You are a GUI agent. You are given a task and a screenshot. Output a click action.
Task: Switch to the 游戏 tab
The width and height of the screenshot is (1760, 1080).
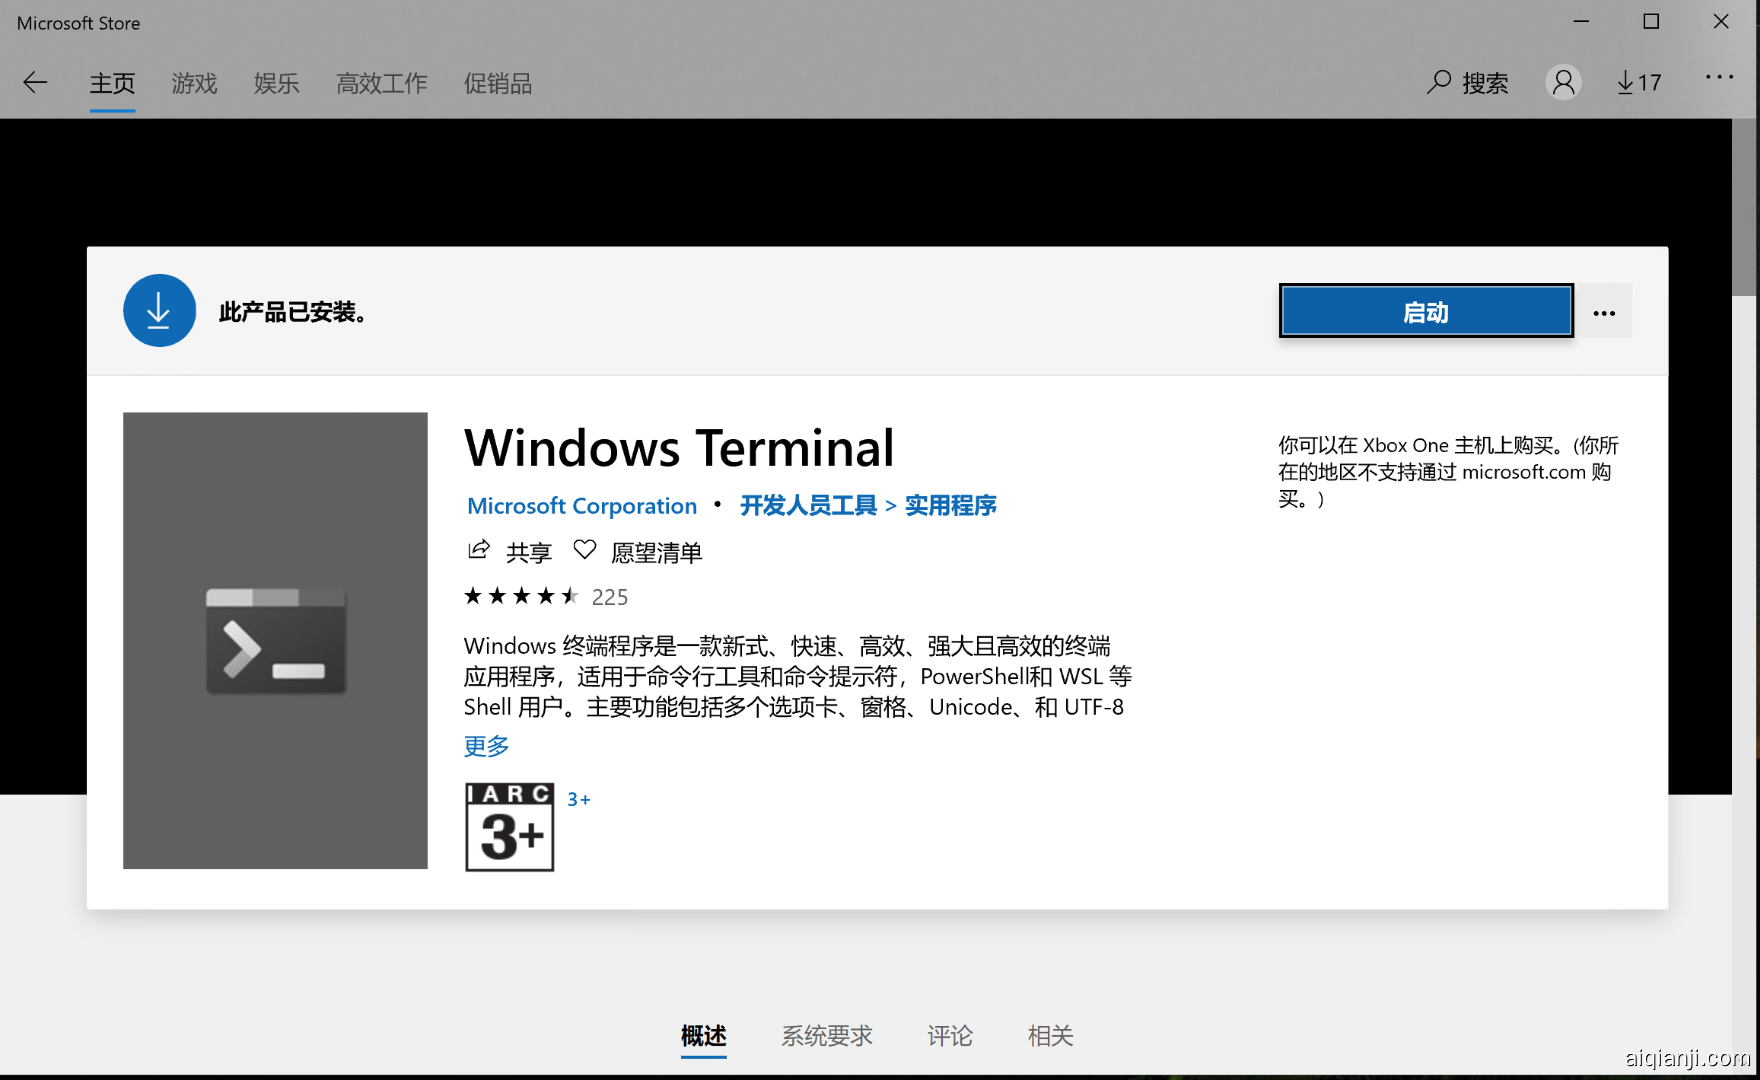pos(194,83)
